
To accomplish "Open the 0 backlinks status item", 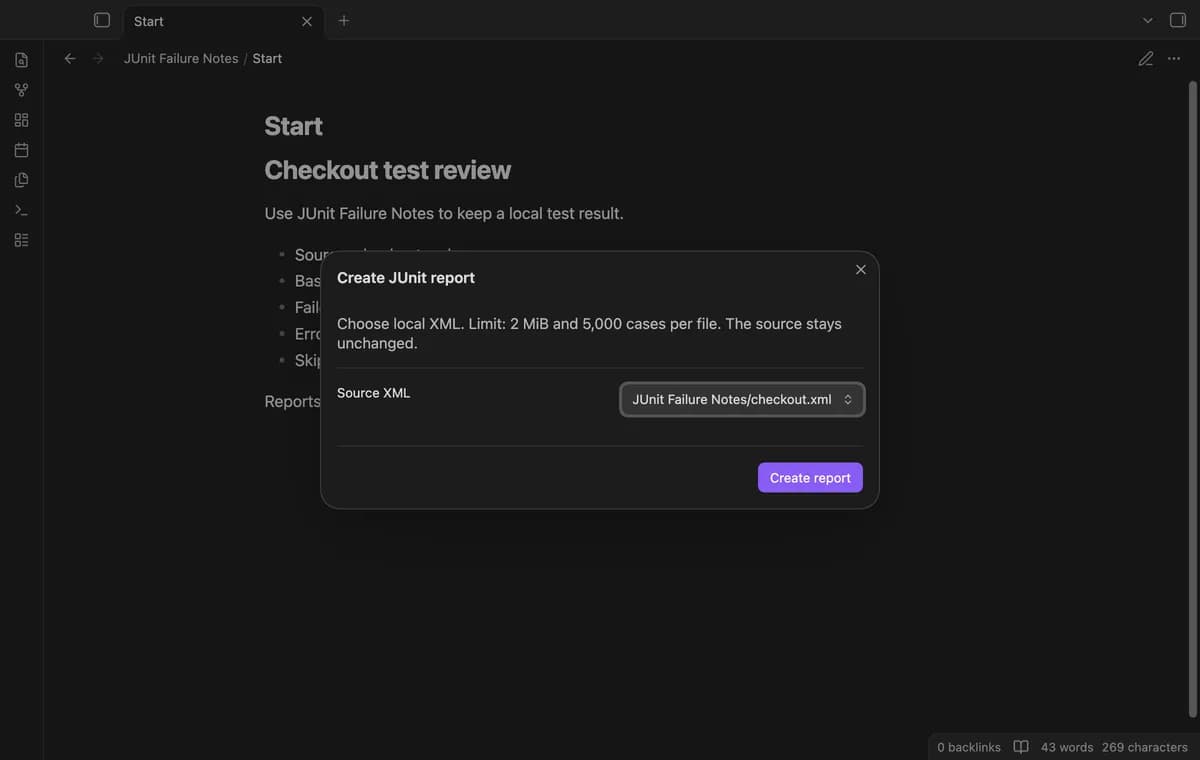I will pos(969,747).
